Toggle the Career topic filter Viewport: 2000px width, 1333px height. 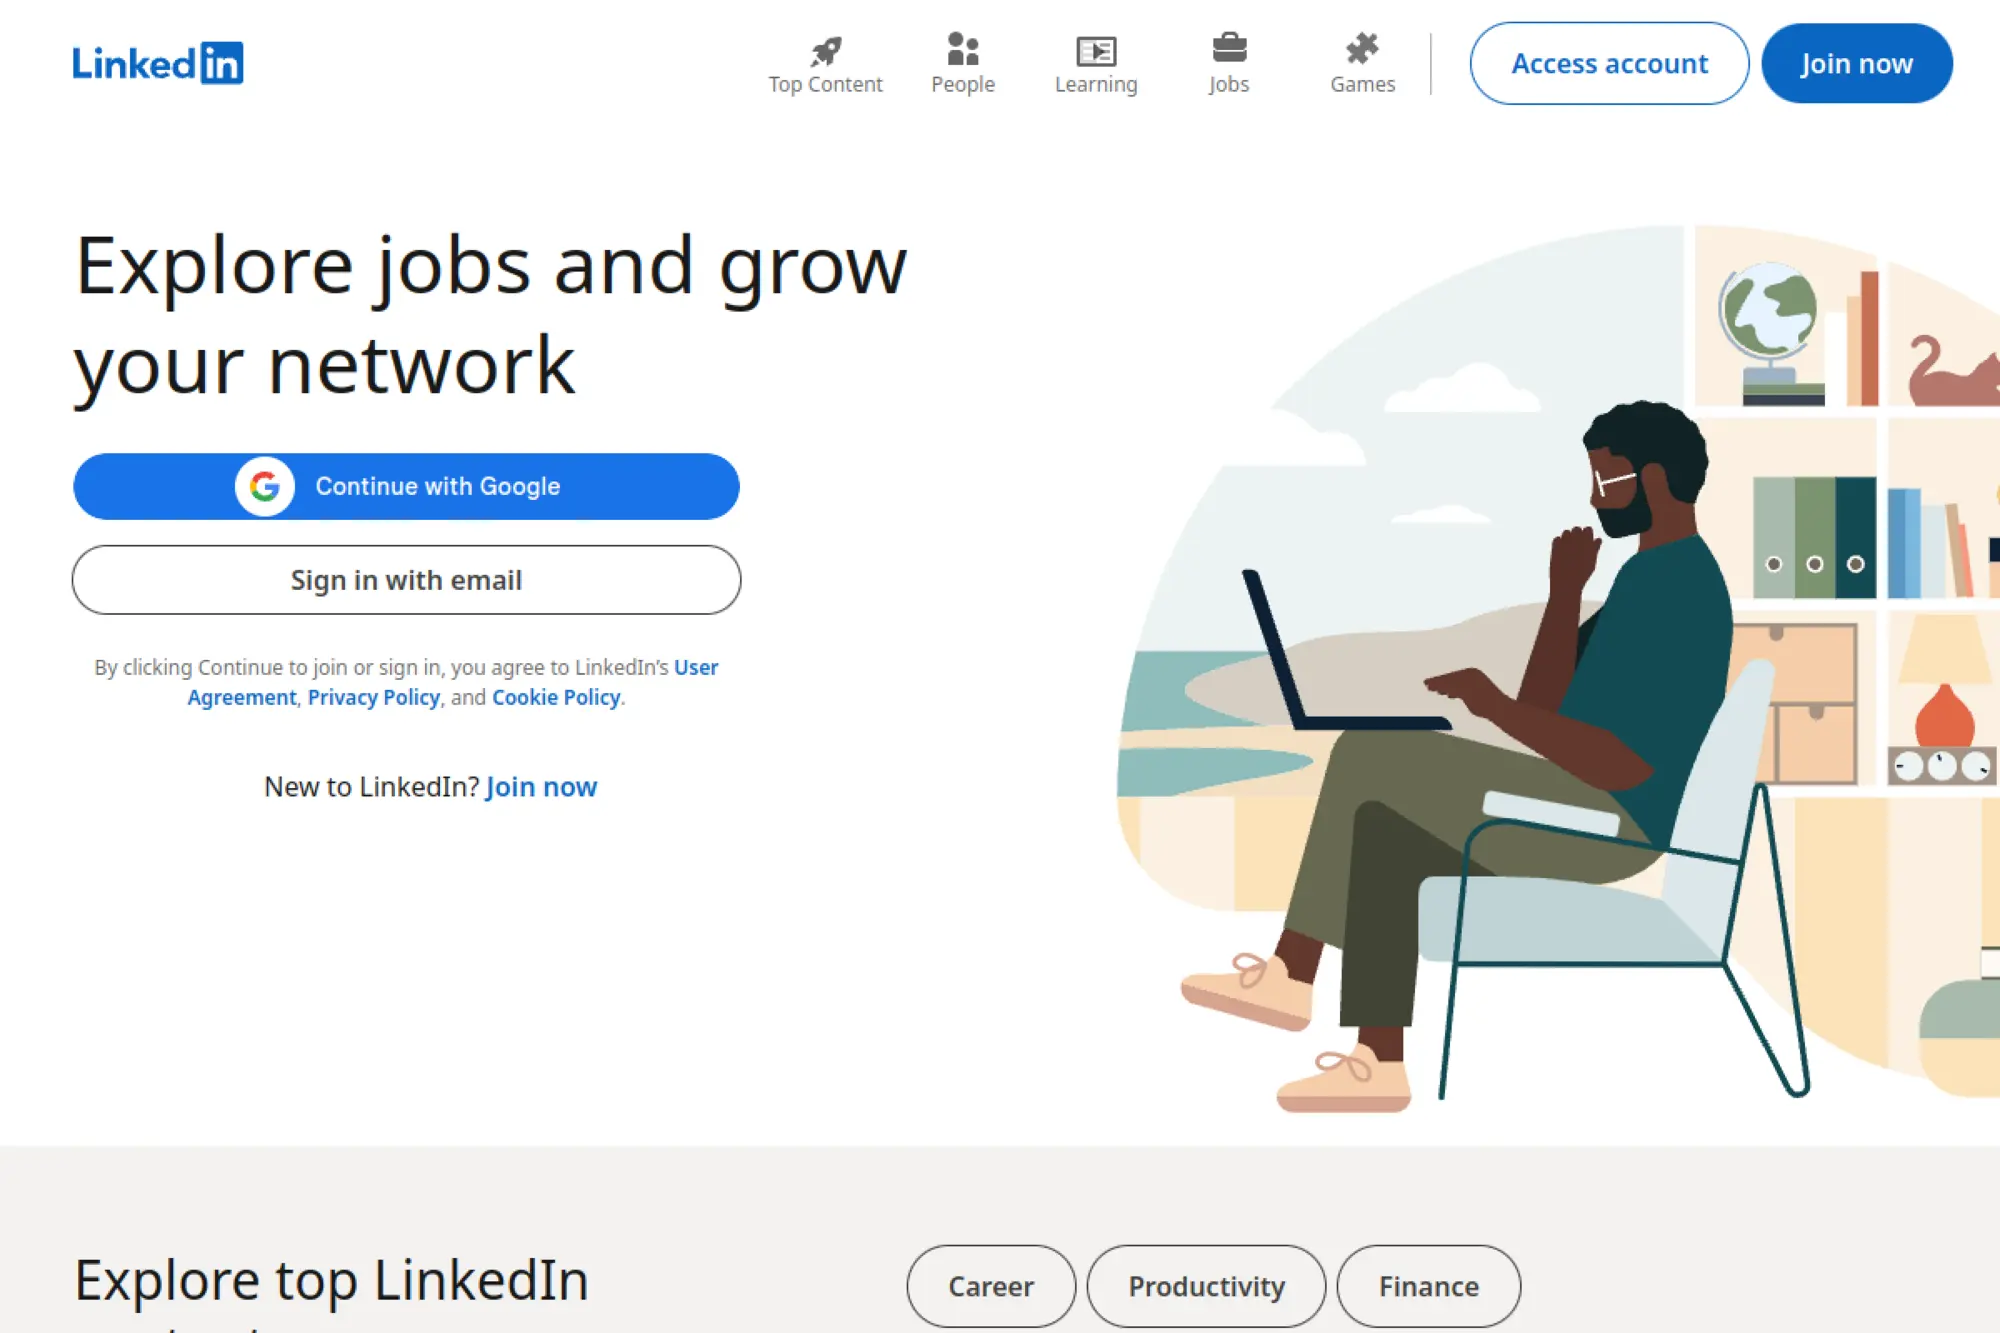990,1287
